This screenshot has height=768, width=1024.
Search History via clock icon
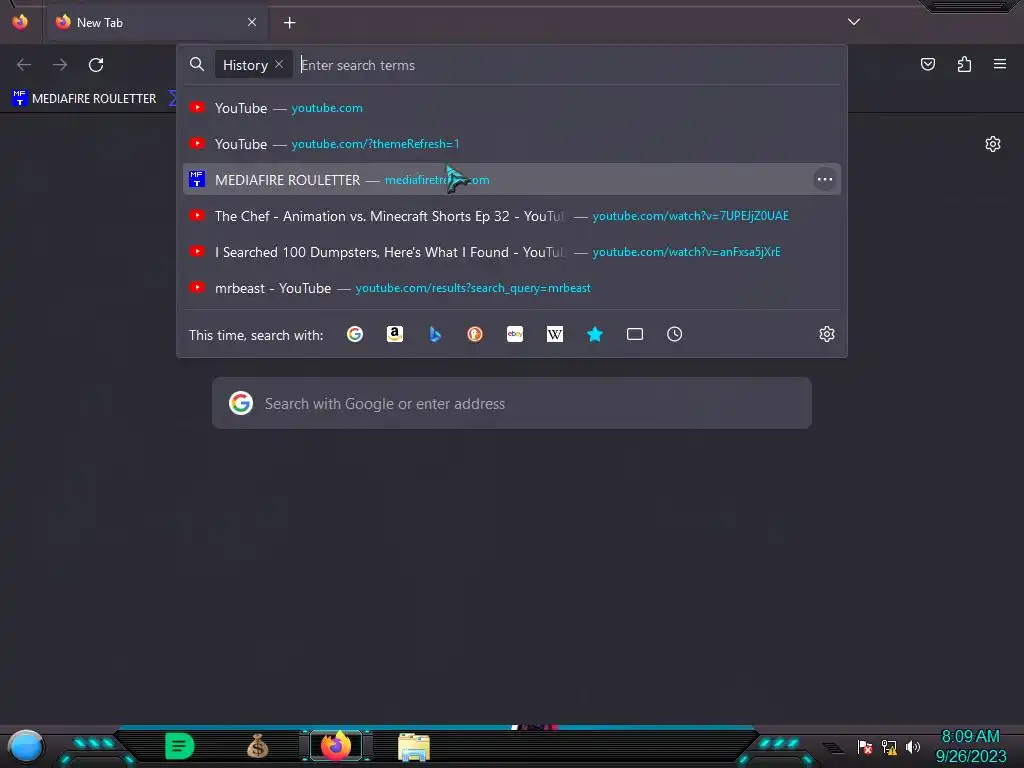coord(675,334)
